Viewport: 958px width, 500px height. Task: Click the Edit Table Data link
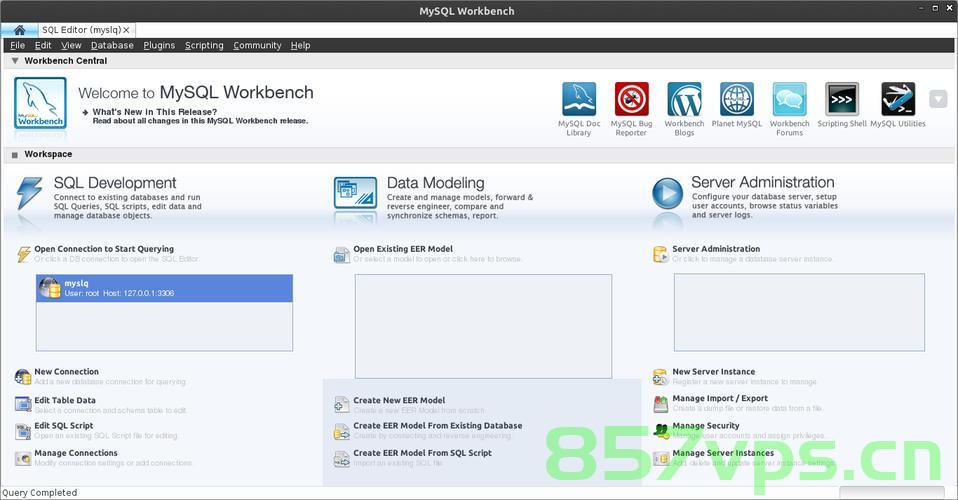tap(65, 400)
